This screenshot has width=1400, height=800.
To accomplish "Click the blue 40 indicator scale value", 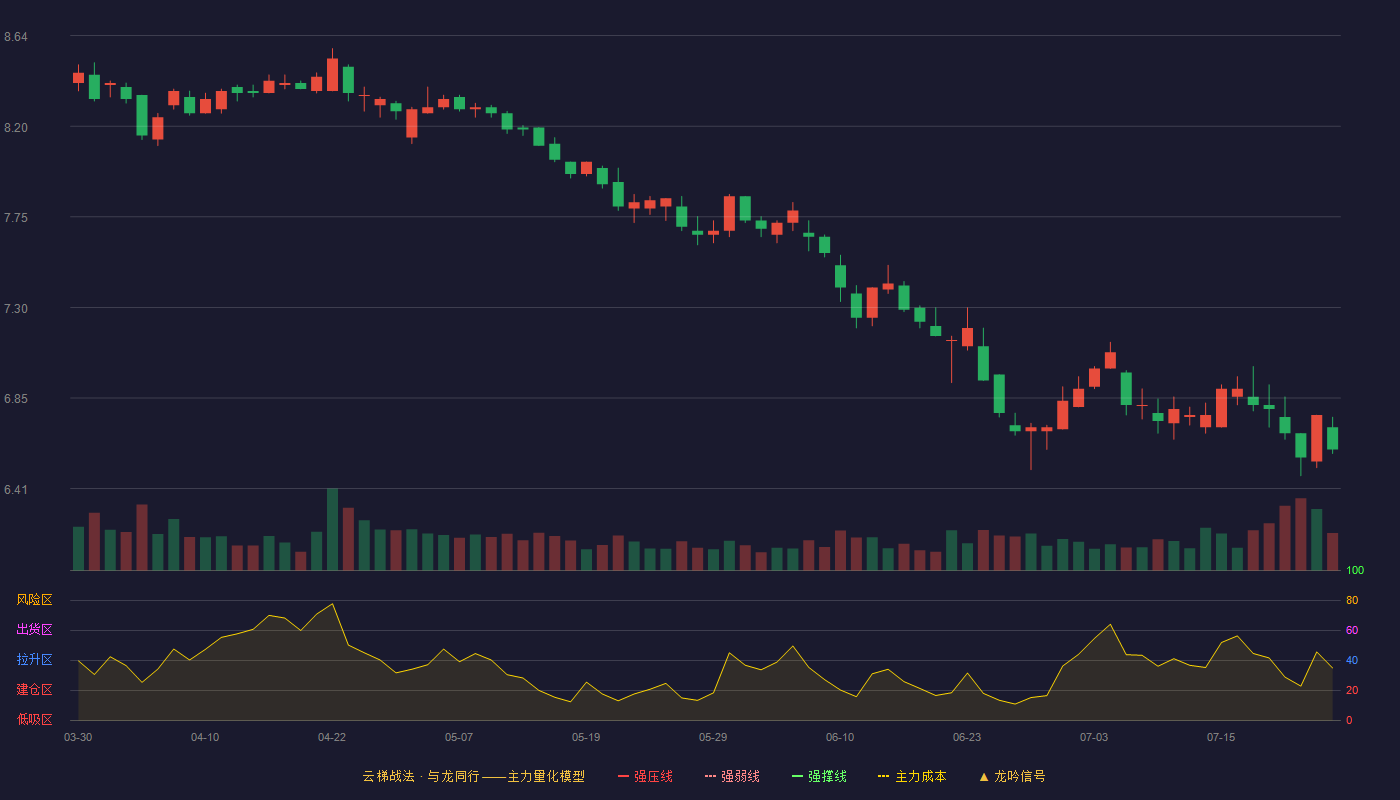I will click(x=1352, y=660).
